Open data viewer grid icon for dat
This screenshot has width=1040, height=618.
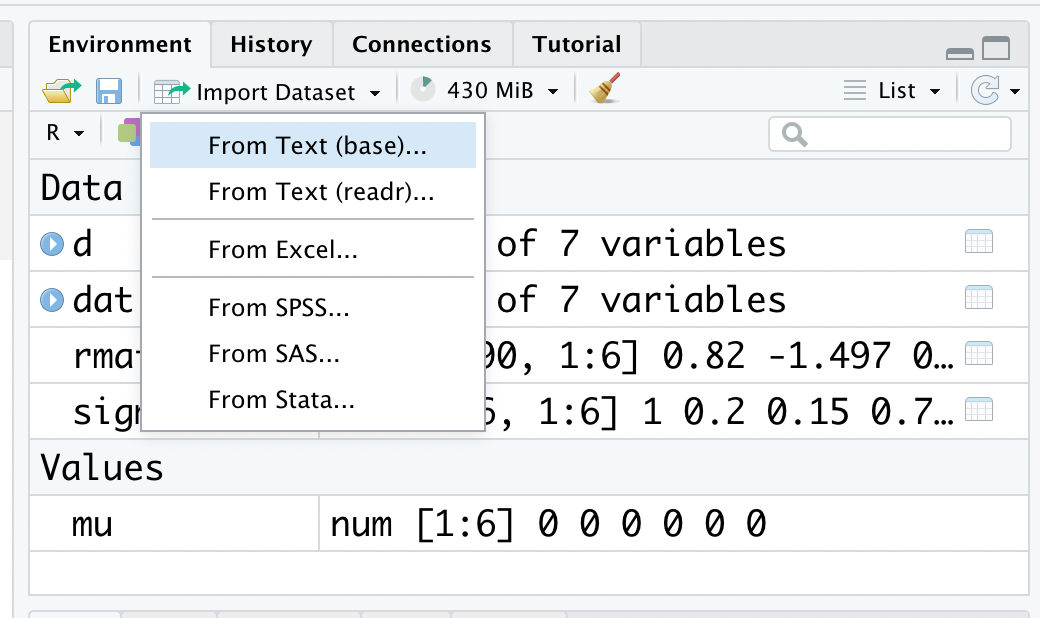tap(978, 298)
